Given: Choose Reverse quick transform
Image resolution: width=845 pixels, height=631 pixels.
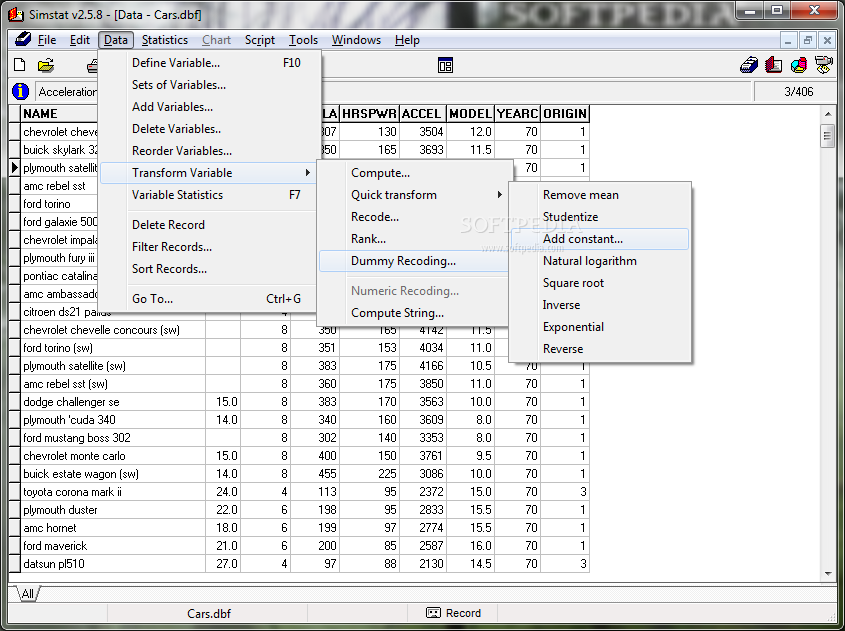Looking at the screenshot, I should pyautogui.click(x=600, y=350).
